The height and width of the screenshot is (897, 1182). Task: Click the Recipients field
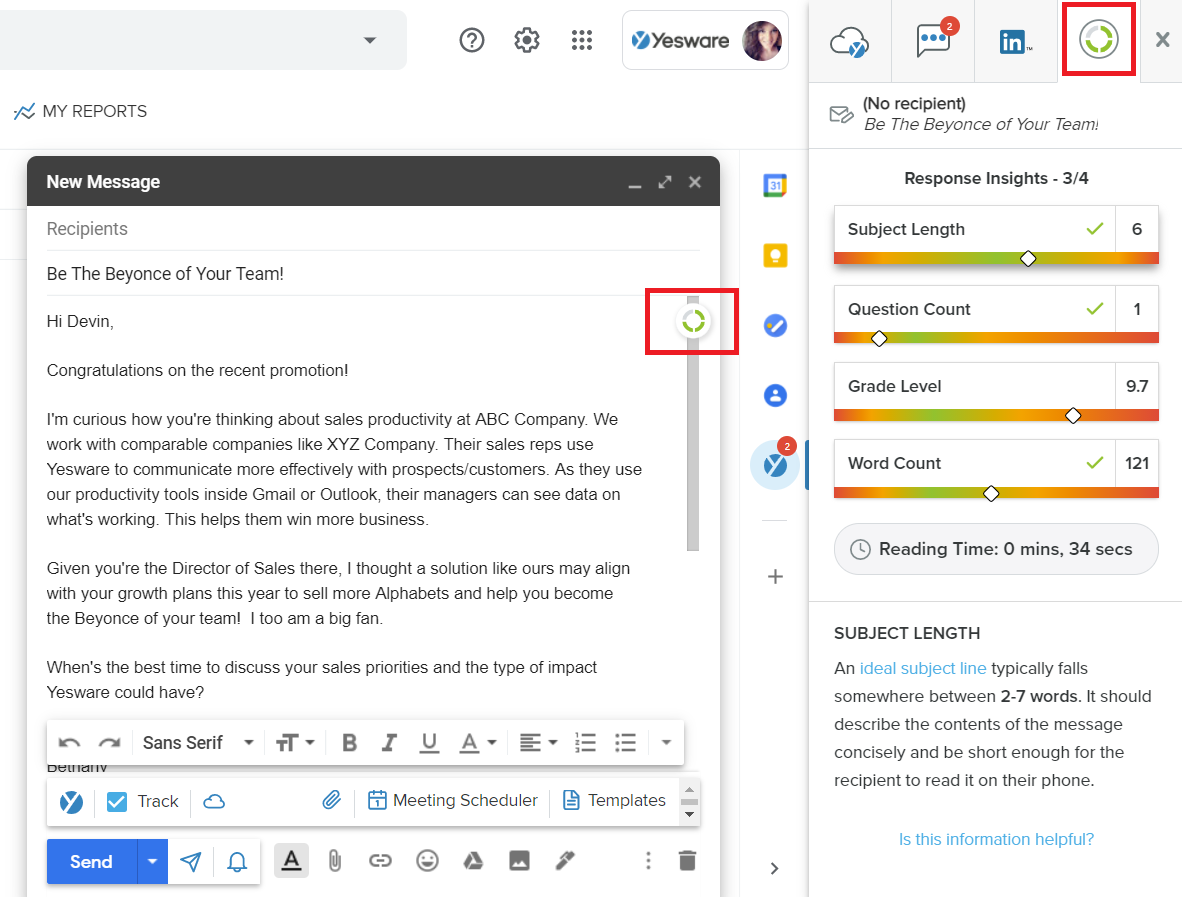(373, 228)
